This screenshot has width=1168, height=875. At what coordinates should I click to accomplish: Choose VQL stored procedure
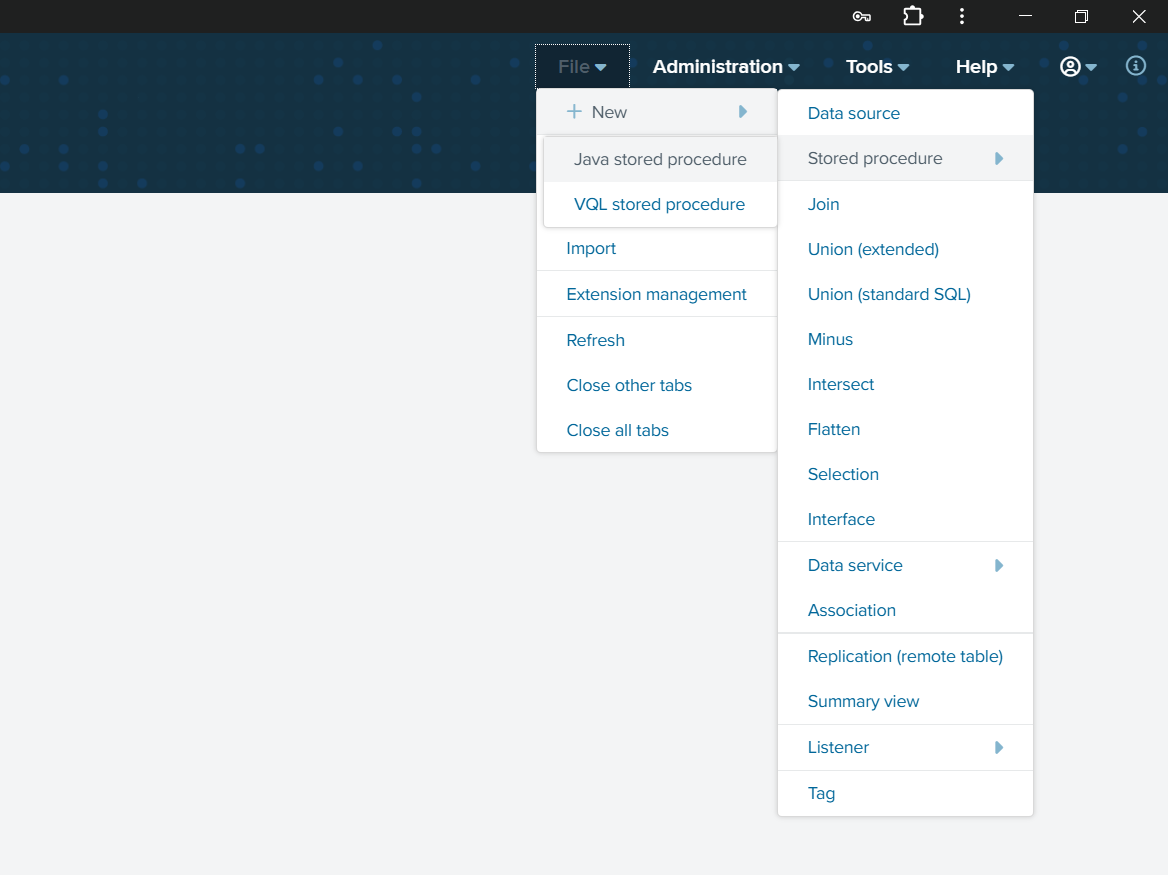pyautogui.click(x=660, y=204)
